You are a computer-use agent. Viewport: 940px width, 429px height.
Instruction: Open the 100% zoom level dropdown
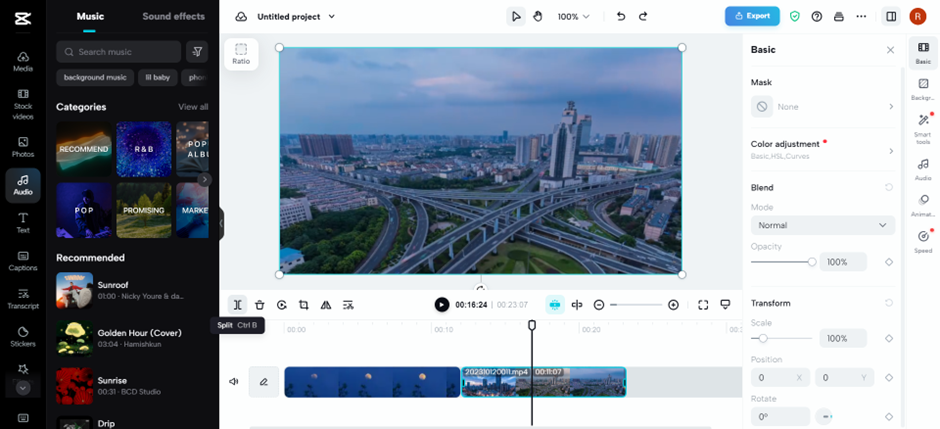tap(573, 17)
